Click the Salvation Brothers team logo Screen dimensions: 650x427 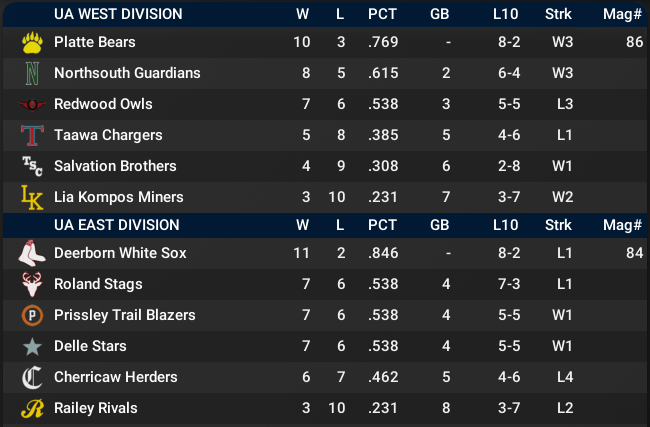point(32,167)
